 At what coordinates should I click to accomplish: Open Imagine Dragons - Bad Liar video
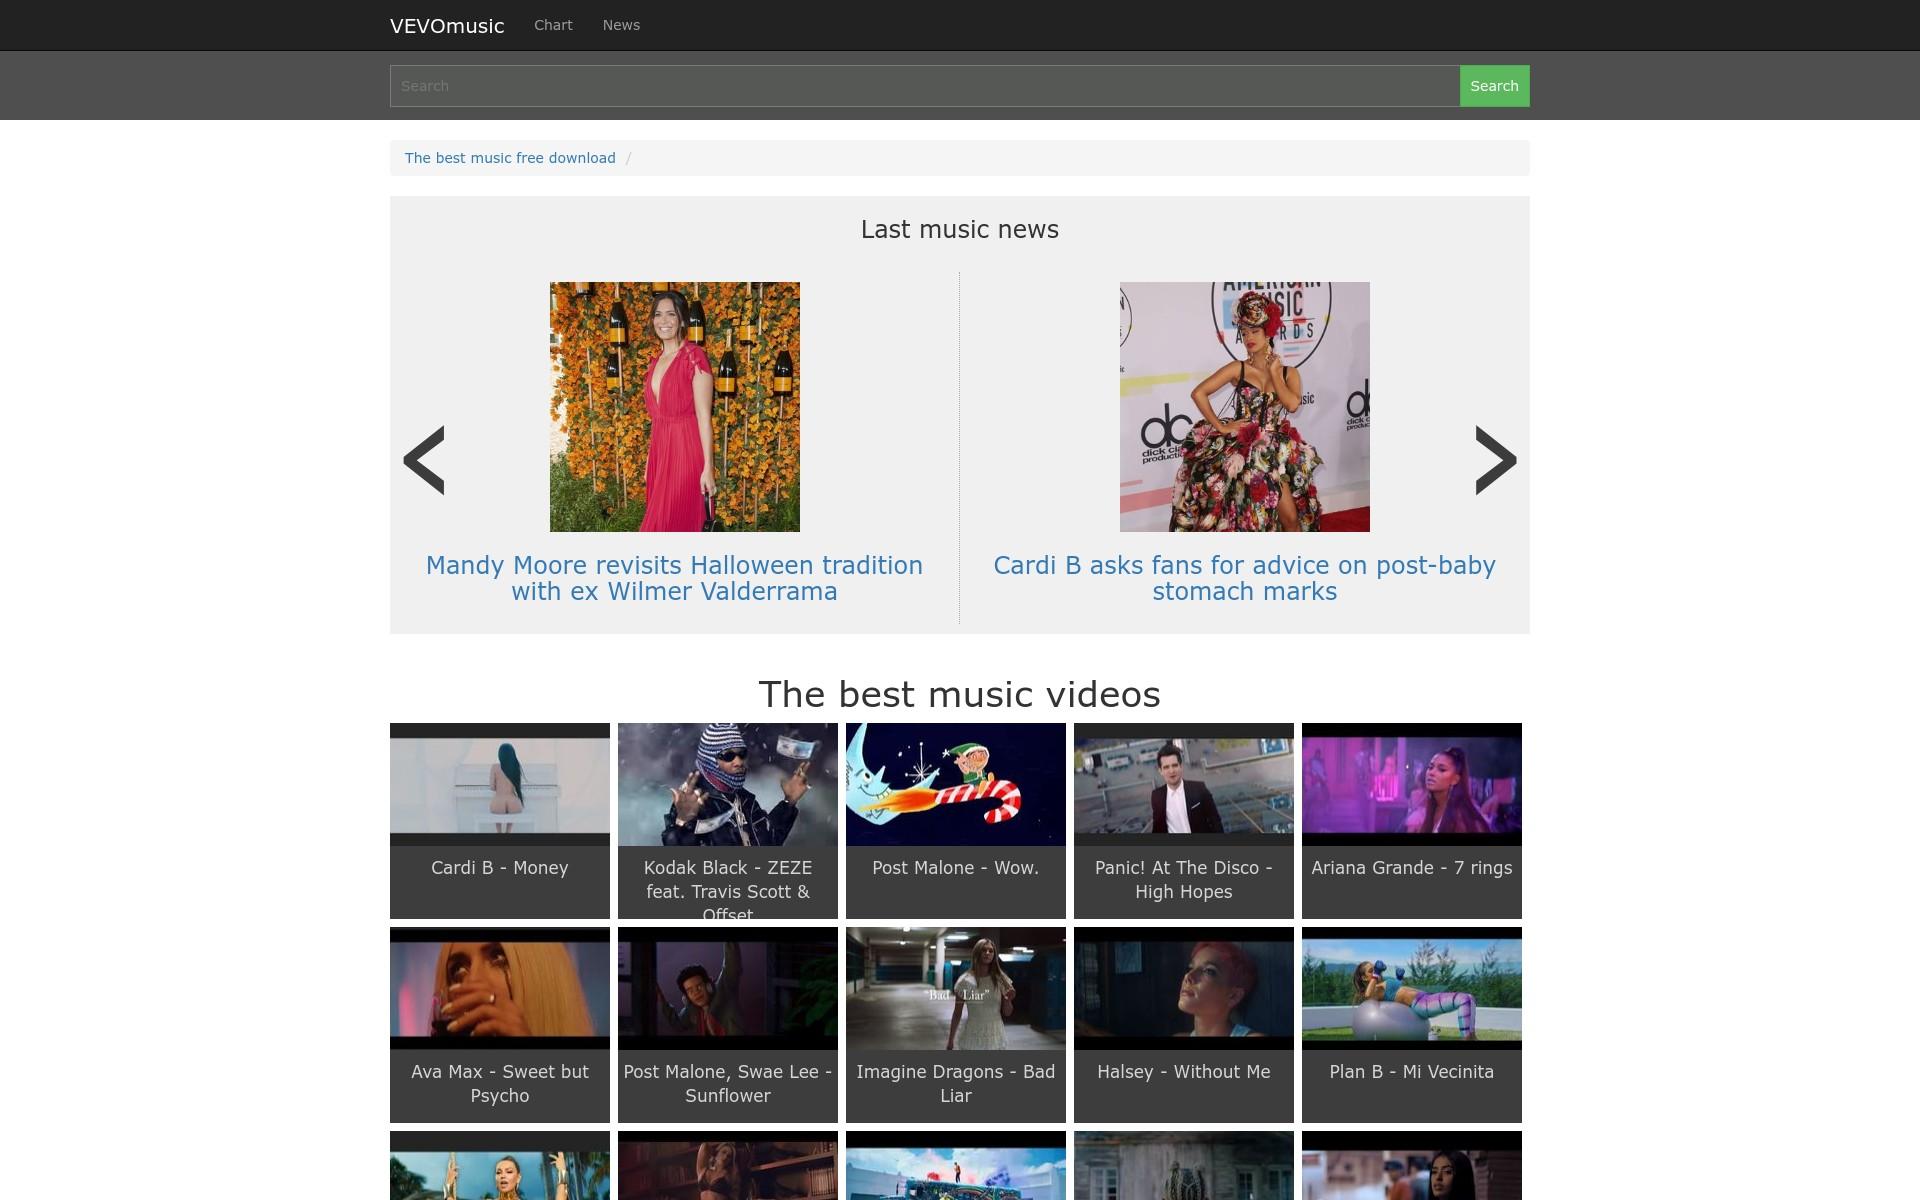[x=956, y=1024]
